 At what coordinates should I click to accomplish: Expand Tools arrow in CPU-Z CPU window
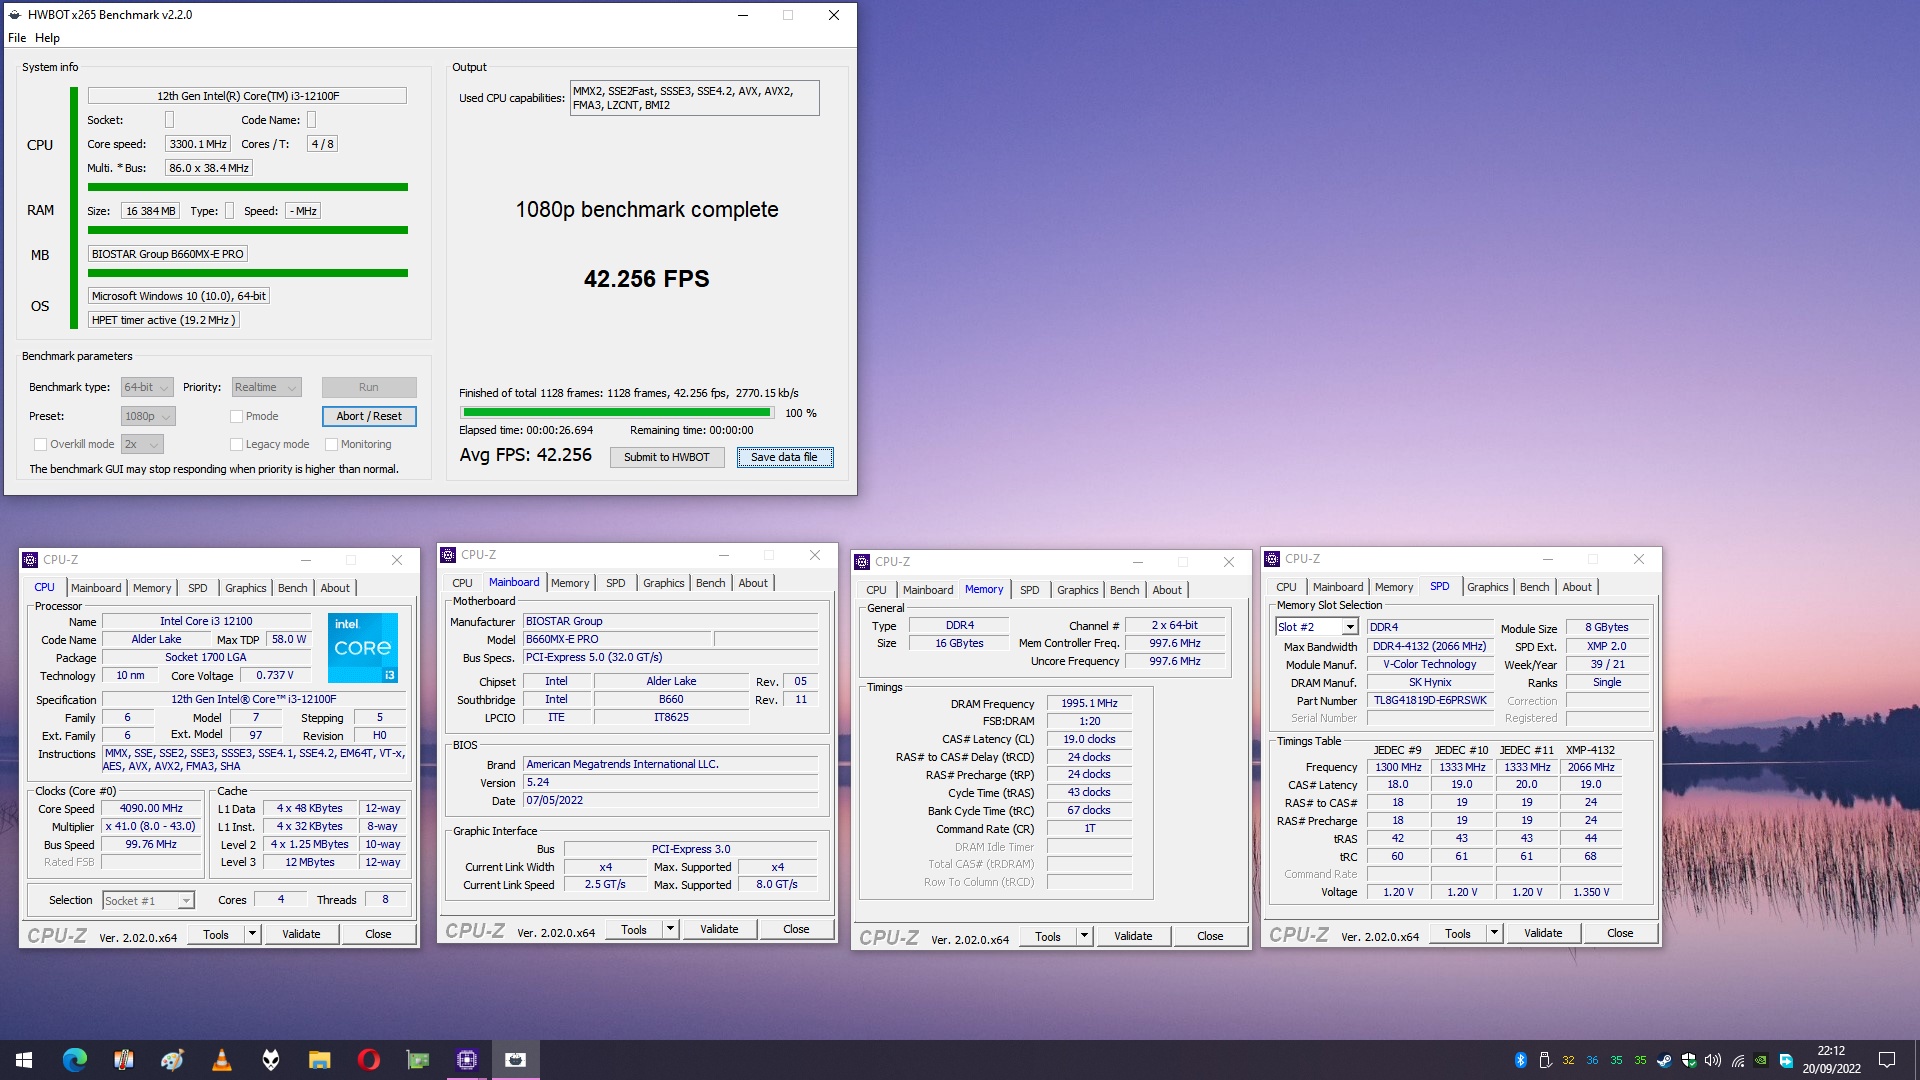[x=253, y=935]
